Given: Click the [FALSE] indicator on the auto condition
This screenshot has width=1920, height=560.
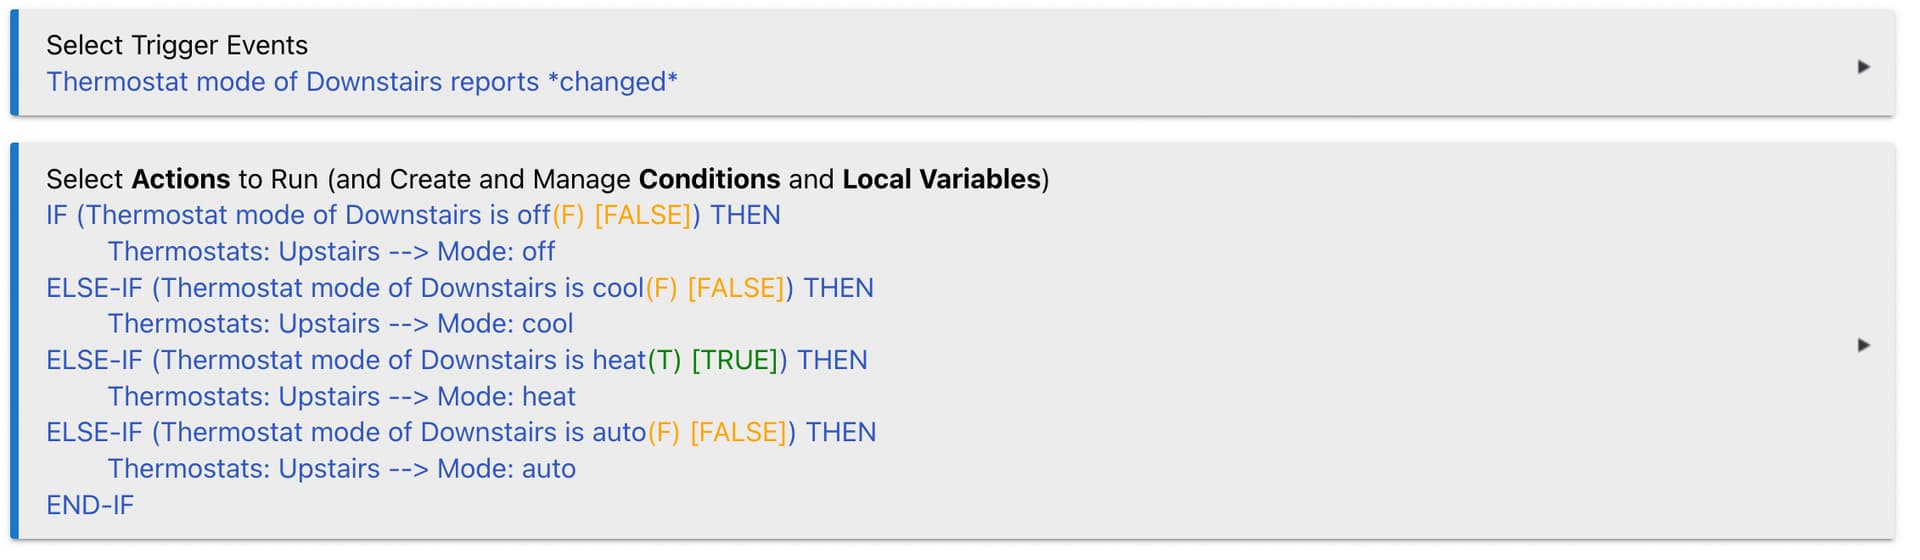Looking at the screenshot, I should (738, 432).
